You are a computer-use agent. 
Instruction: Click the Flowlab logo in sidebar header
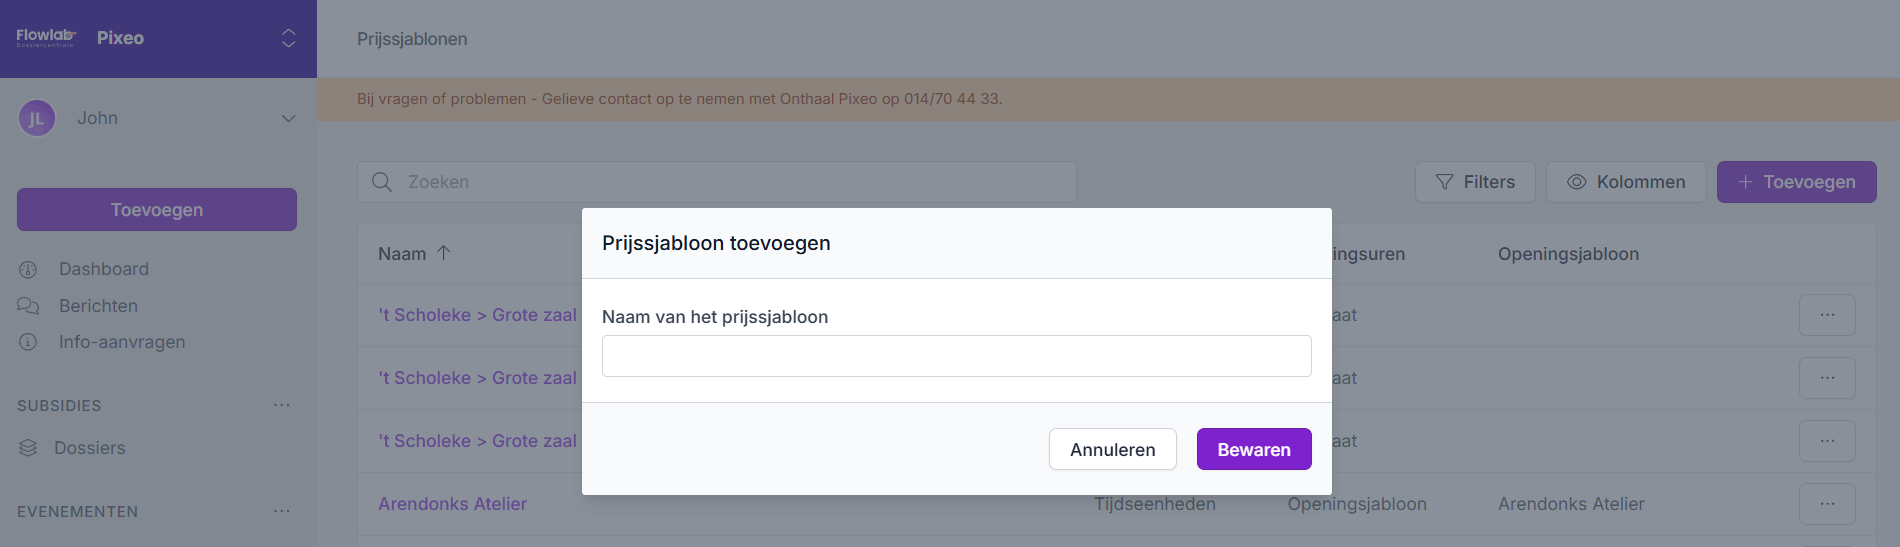[46, 38]
